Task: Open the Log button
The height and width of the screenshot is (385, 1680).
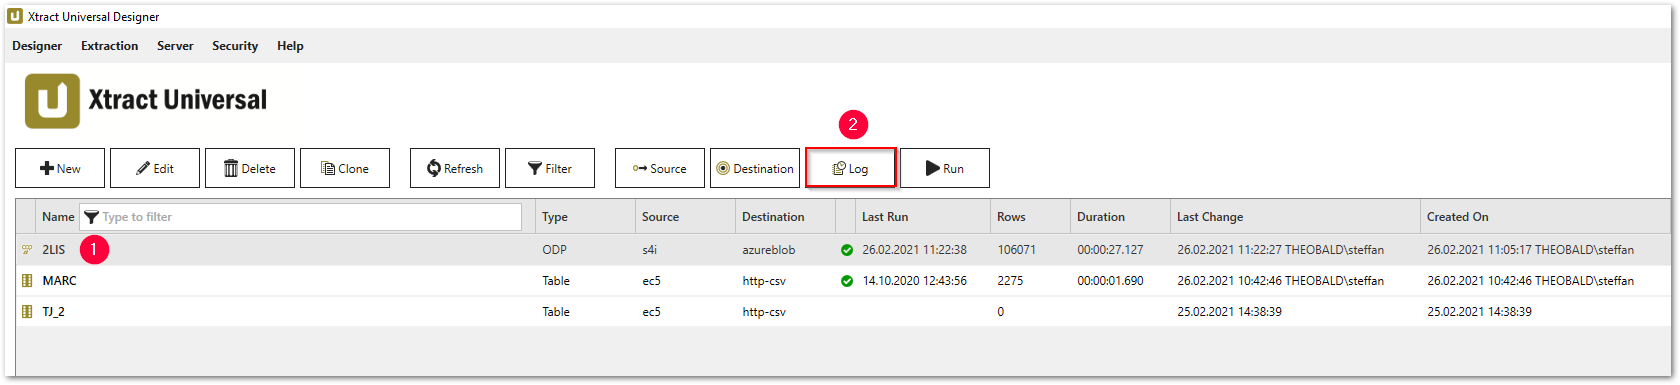Action: [851, 168]
